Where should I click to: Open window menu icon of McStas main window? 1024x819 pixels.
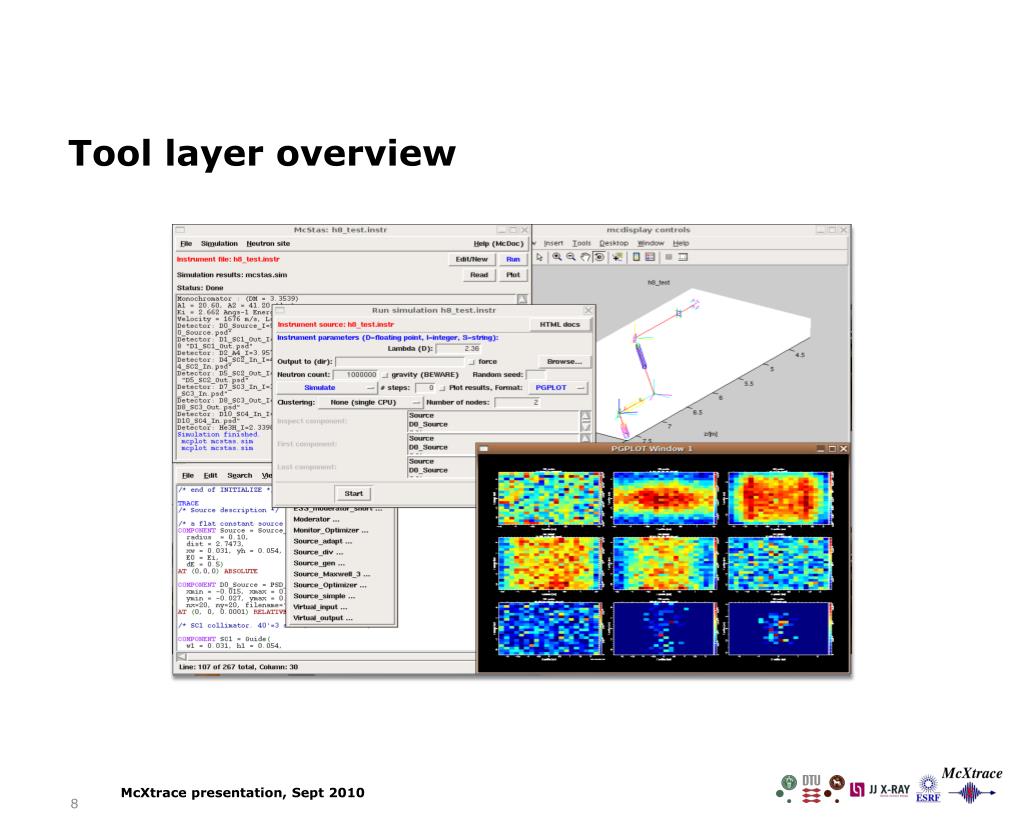[x=180, y=230]
